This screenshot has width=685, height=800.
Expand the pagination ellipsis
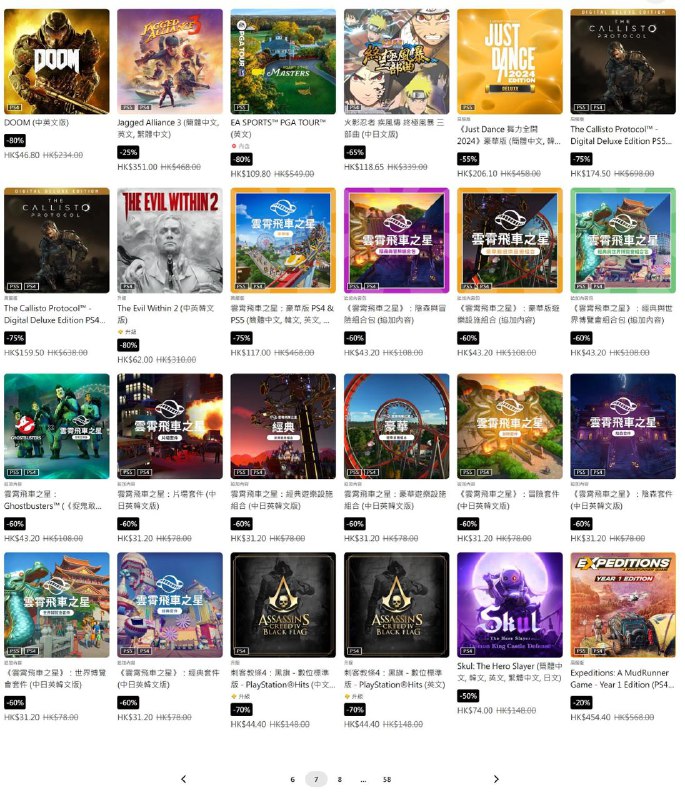tap(363, 780)
